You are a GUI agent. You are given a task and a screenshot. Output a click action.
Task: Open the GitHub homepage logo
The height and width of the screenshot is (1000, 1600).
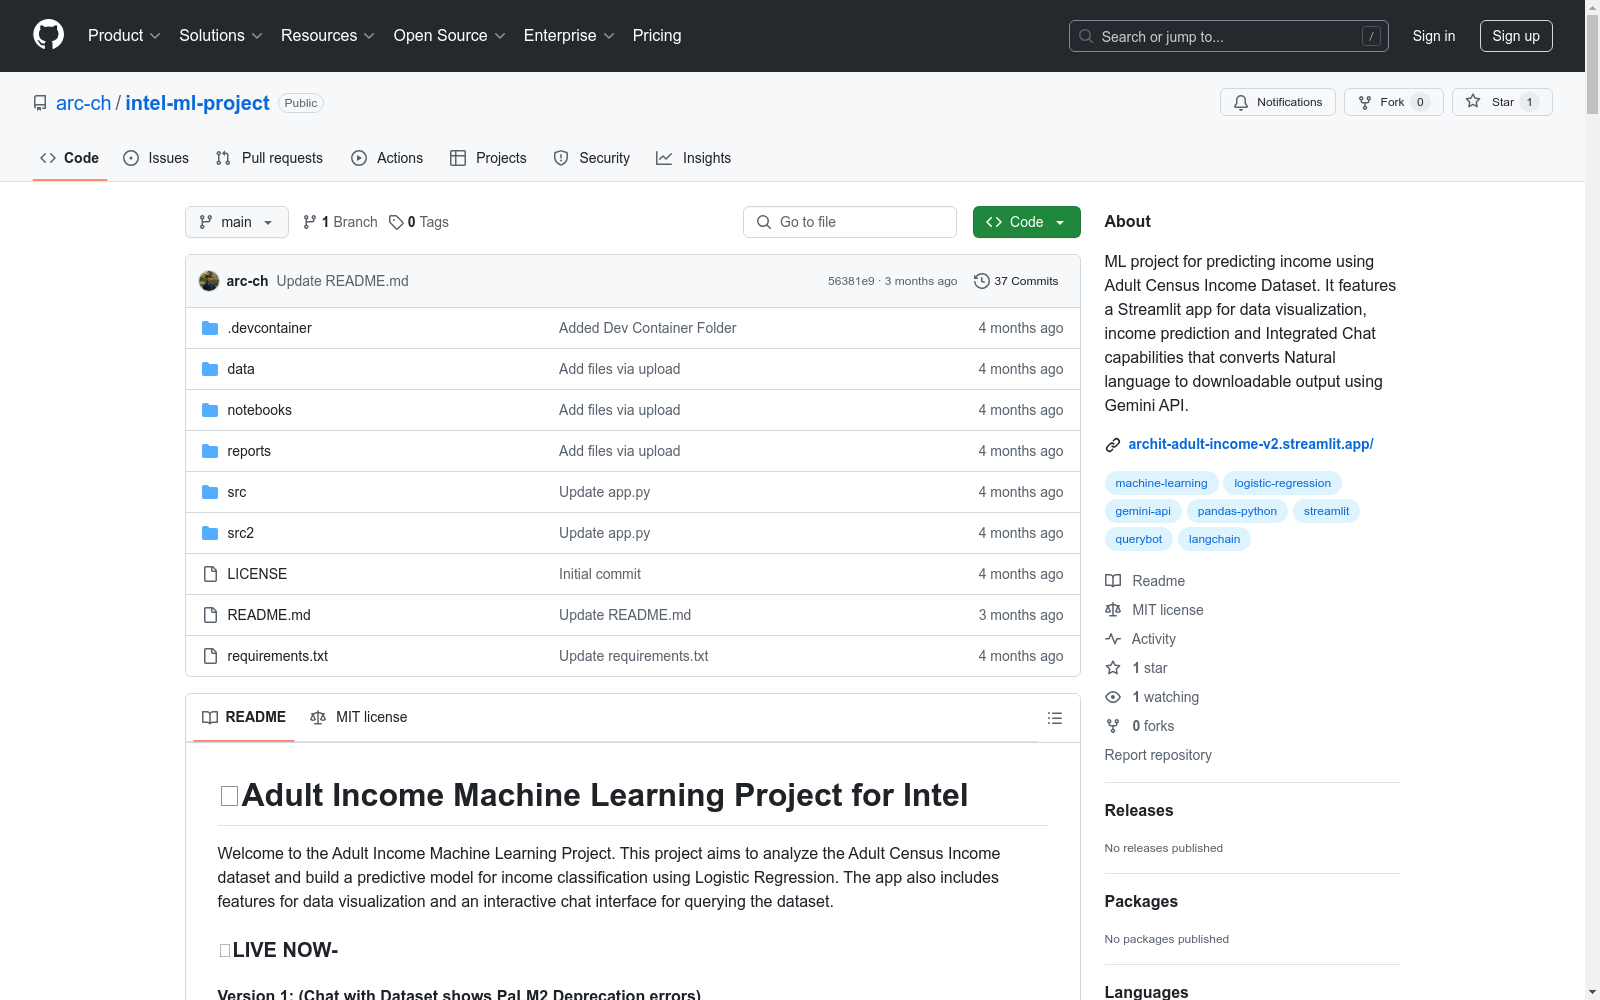tap(48, 35)
